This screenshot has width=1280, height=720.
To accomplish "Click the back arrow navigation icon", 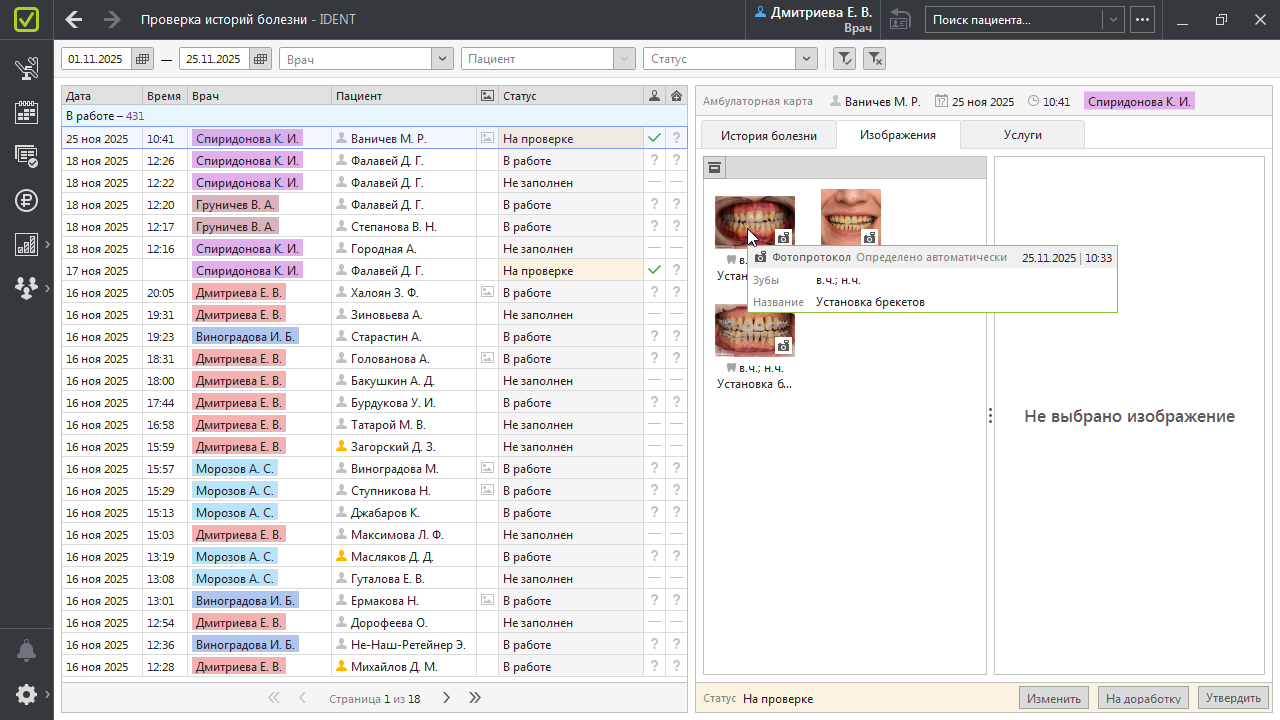I will point(74,20).
